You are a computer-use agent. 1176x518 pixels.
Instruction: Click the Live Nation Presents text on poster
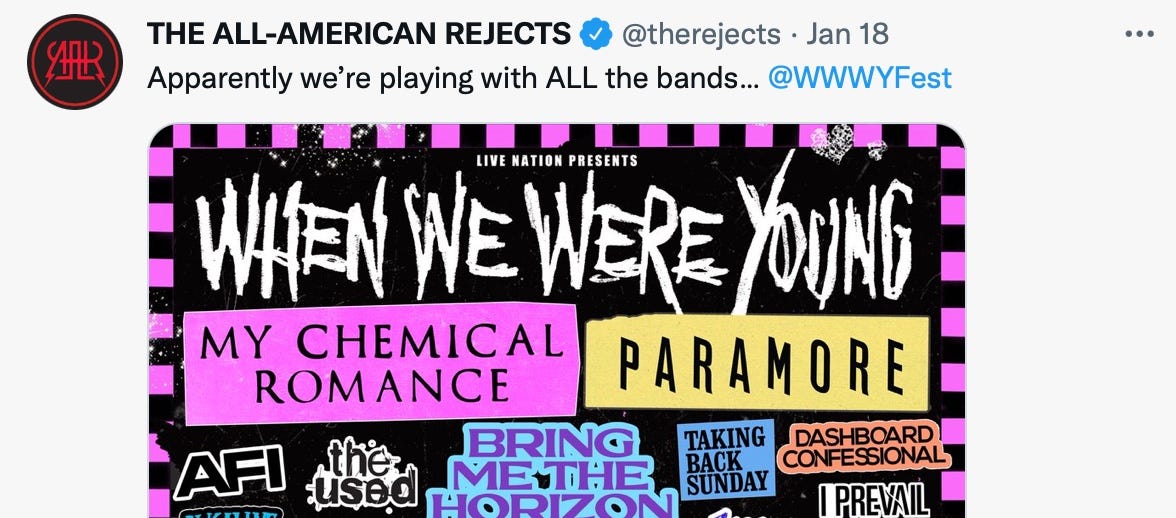pos(556,160)
